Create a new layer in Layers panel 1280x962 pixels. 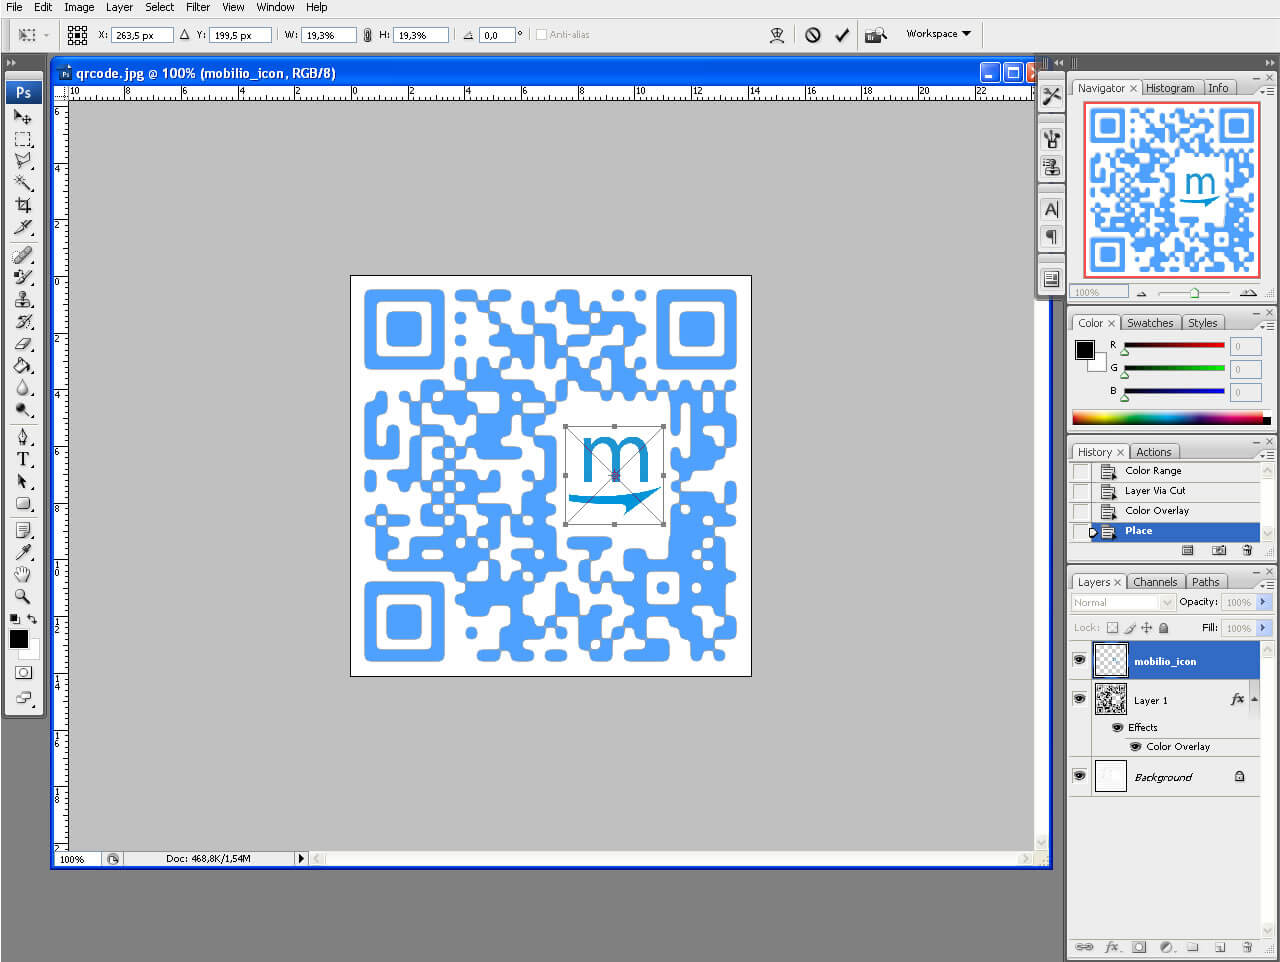[1220, 947]
